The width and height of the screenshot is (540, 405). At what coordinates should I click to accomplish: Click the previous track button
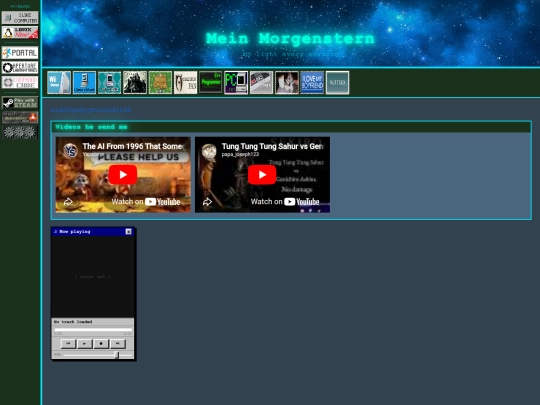pos(68,344)
